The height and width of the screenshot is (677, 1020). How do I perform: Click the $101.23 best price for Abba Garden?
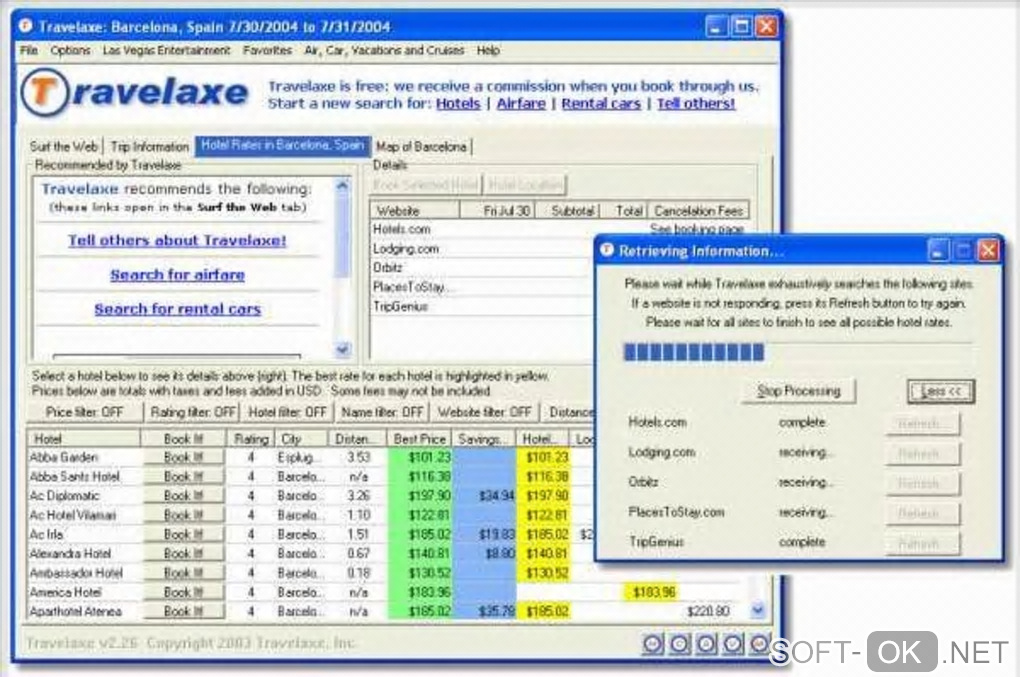(x=420, y=457)
